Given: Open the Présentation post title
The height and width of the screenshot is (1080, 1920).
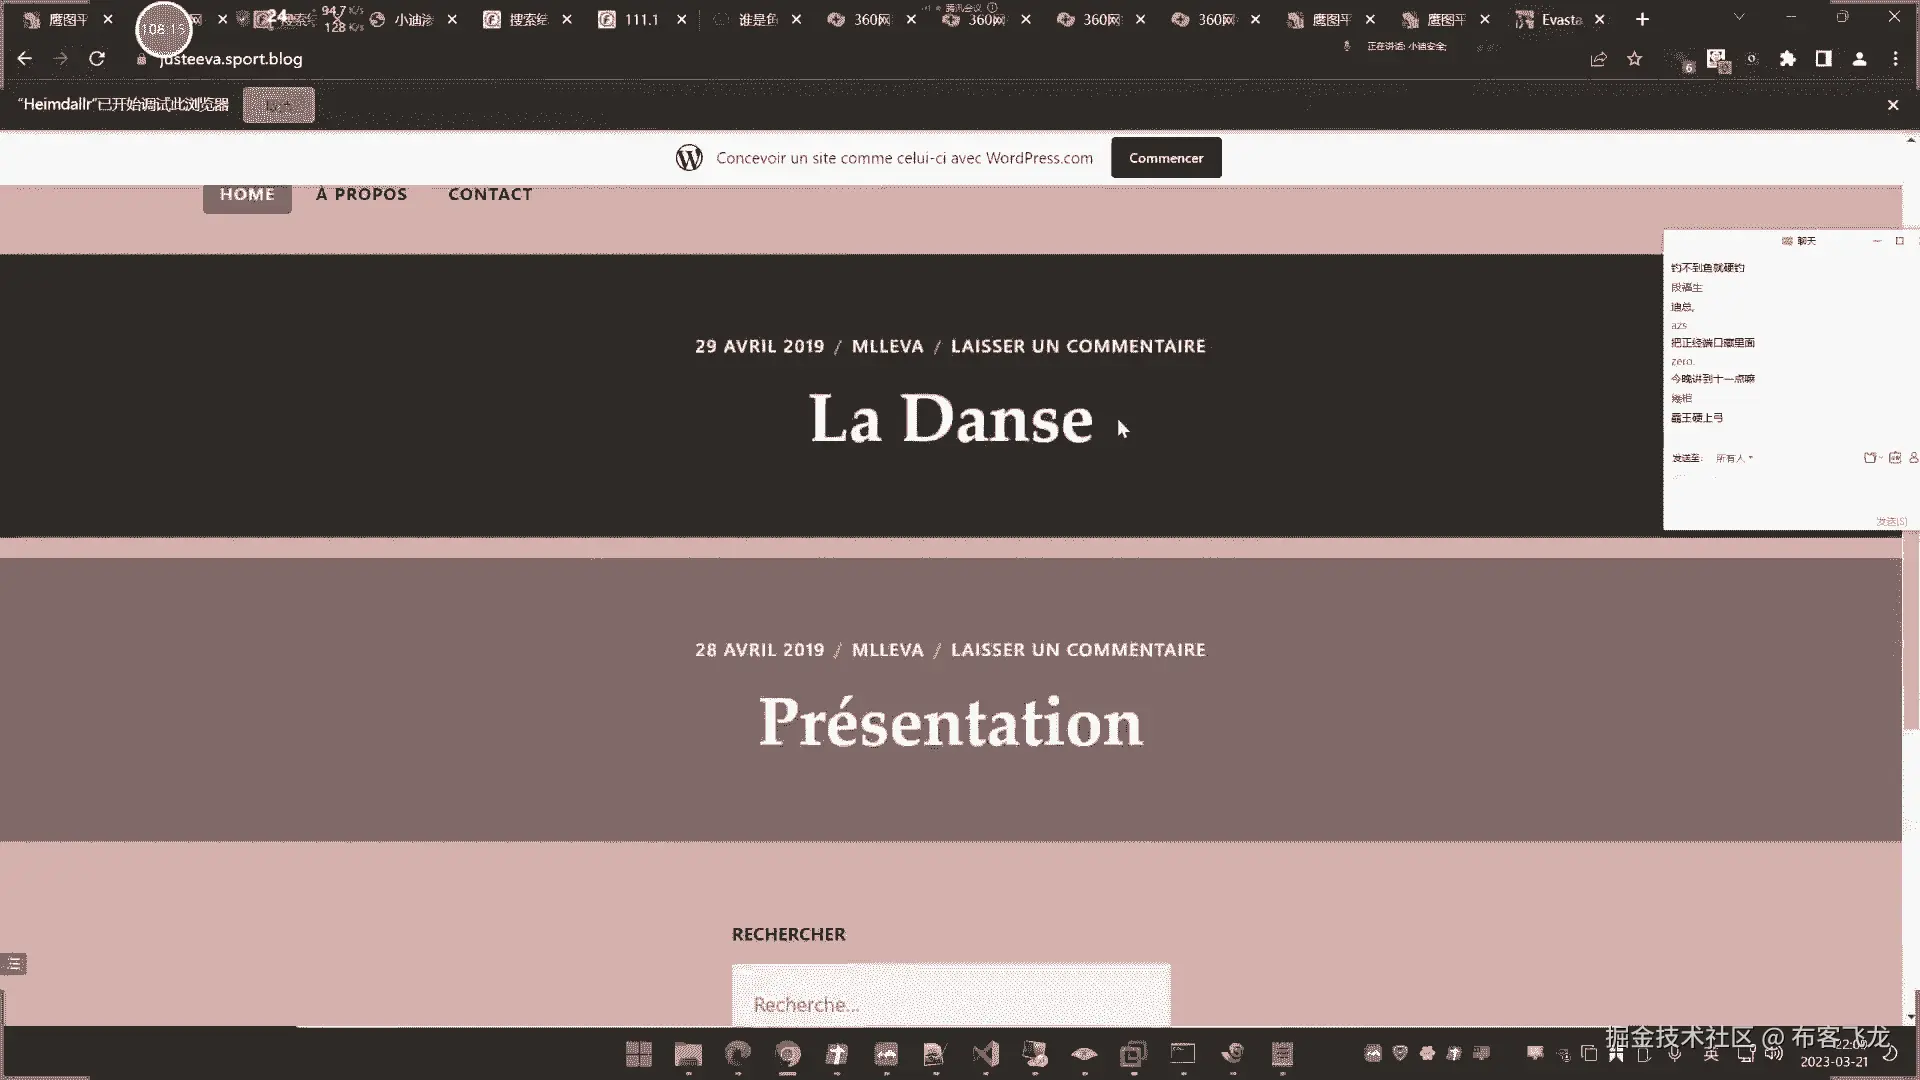Looking at the screenshot, I should pyautogui.click(x=950, y=722).
